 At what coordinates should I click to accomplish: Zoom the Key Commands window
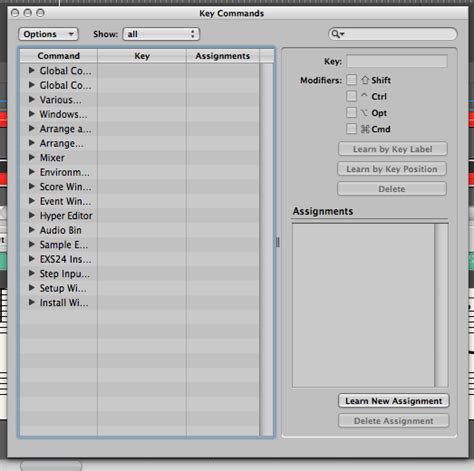pos(40,13)
